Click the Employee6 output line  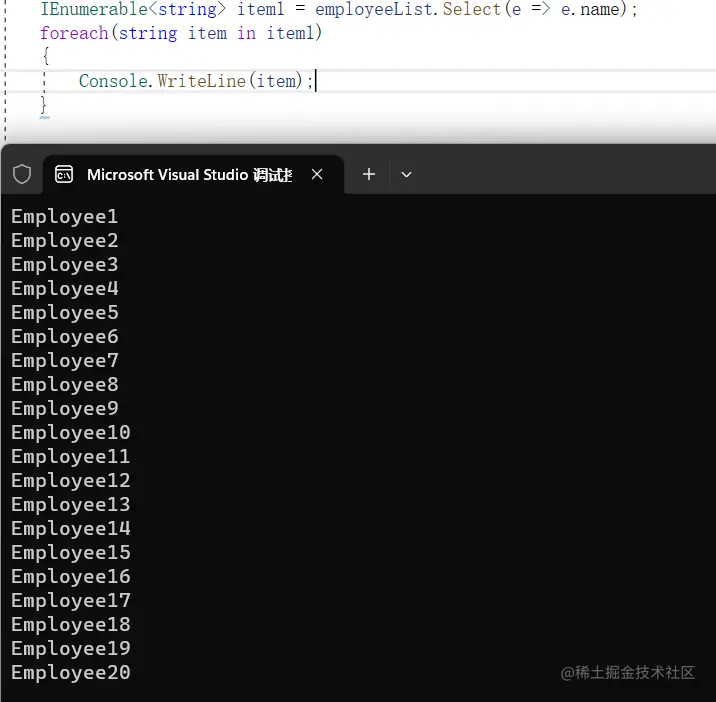pyautogui.click(x=64, y=337)
